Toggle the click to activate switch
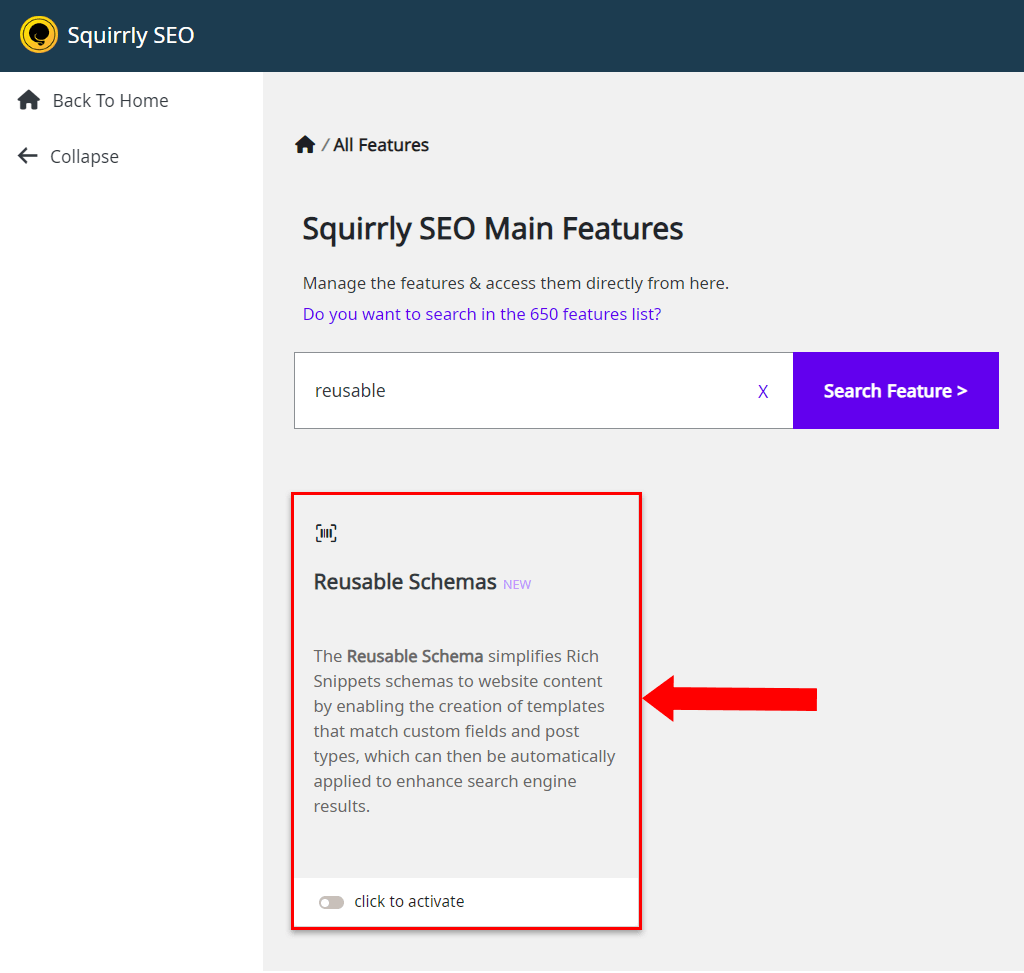 tap(331, 902)
